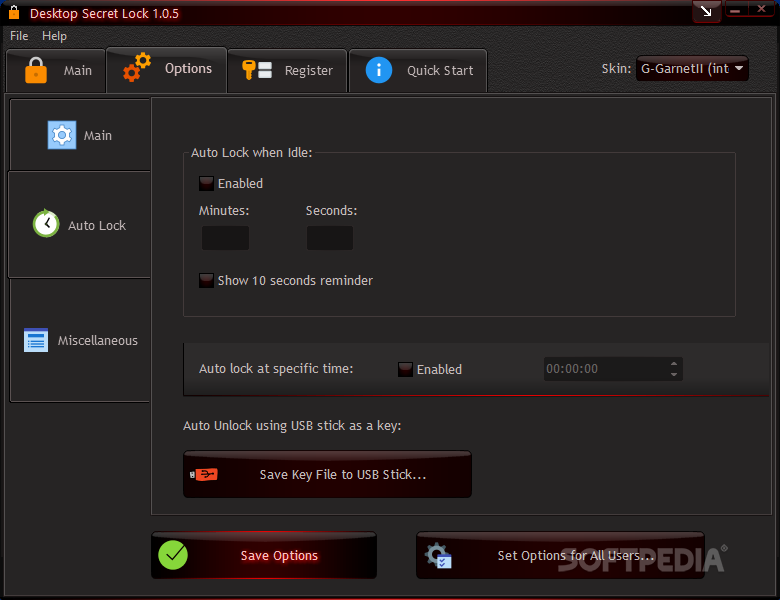Click the green clock Auto Lock icon
The width and height of the screenshot is (780, 600).
46,223
